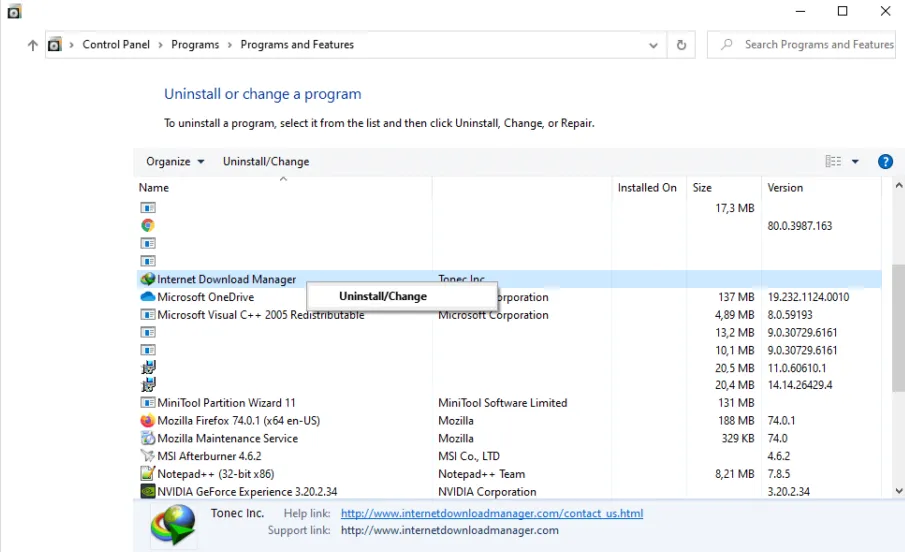Click the MSI Afterburner icon
905x552 pixels.
pos(148,456)
